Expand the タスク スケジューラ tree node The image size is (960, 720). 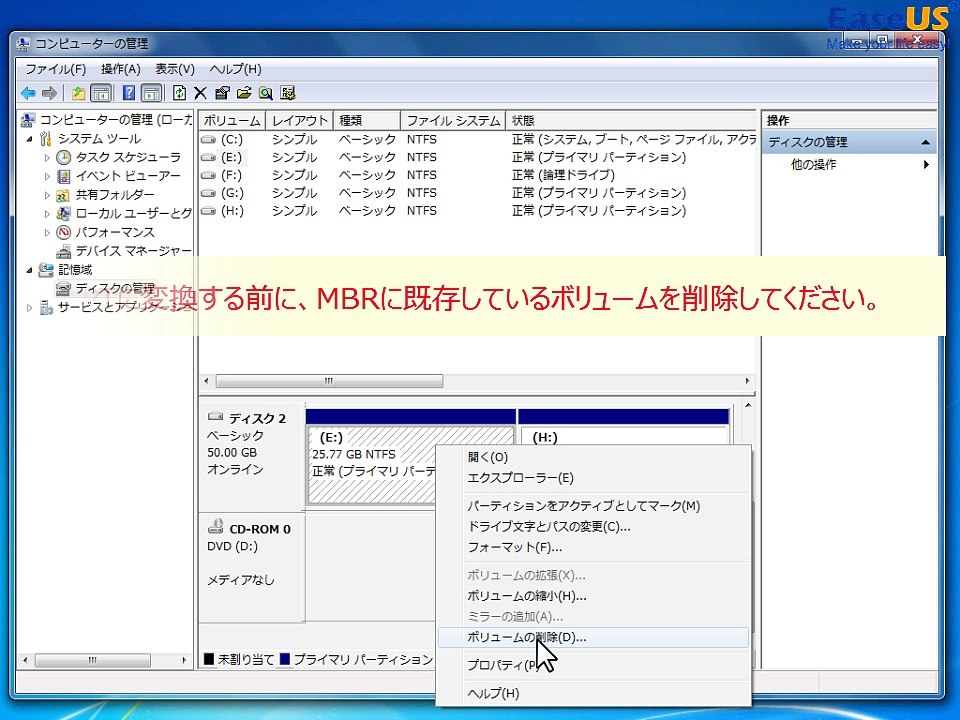click(47, 158)
